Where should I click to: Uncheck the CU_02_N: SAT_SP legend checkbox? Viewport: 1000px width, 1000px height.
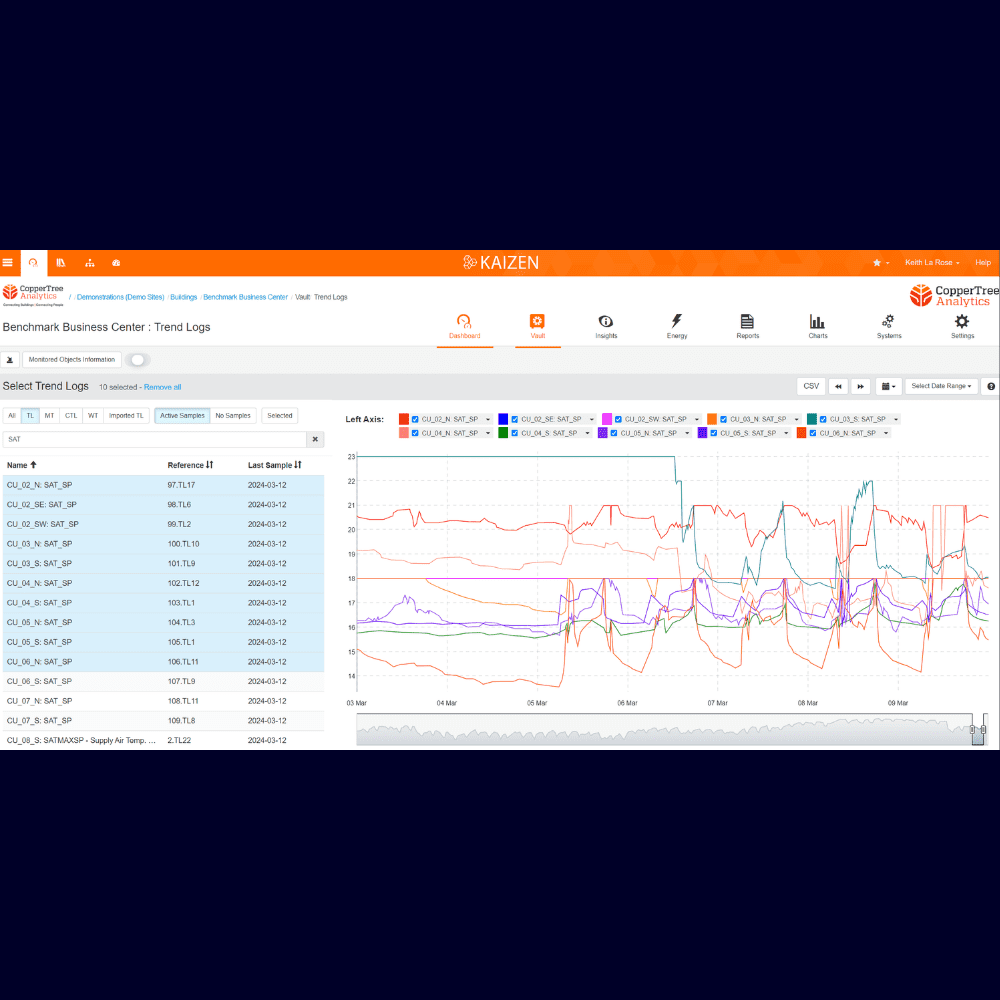[x=415, y=419]
